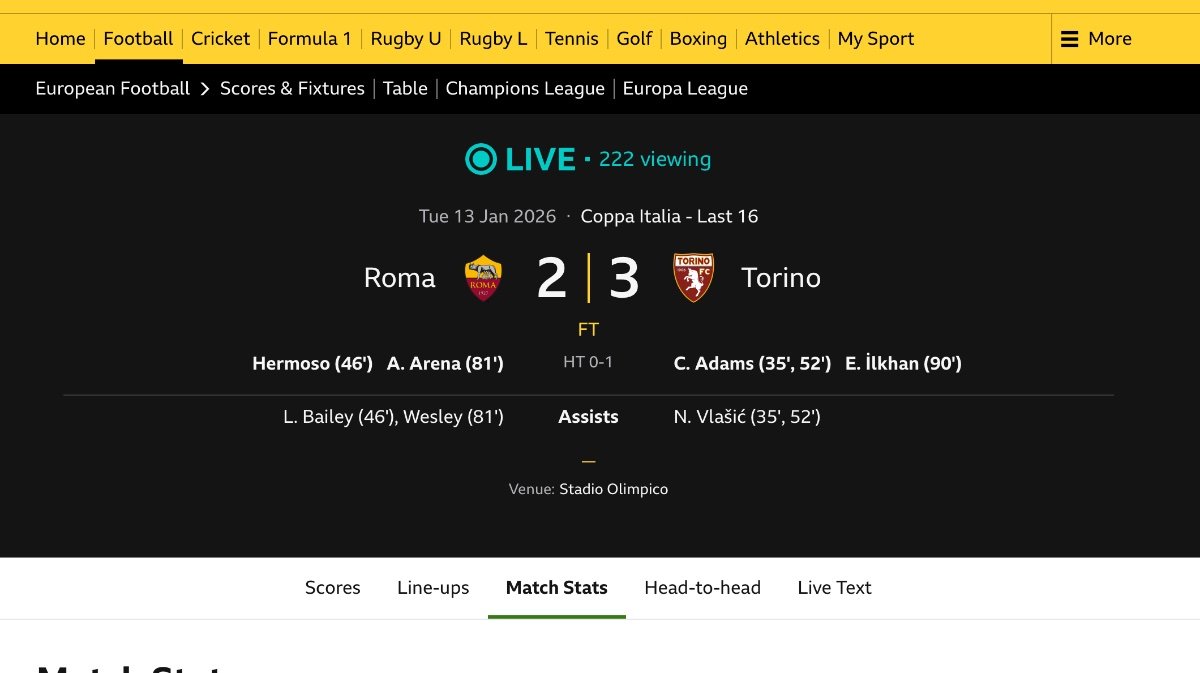Click the chevron after European Football
Image resolution: width=1200 pixels, height=673 pixels.
(x=205, y=89)
